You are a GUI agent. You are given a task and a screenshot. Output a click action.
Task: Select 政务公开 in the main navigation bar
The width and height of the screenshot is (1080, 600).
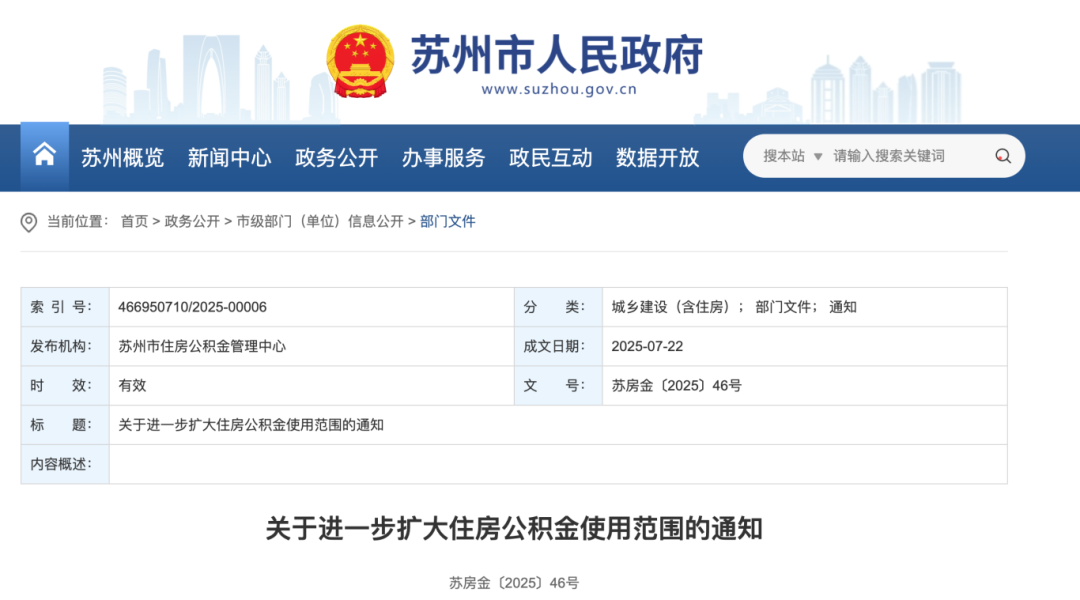[x=336, y=157]
